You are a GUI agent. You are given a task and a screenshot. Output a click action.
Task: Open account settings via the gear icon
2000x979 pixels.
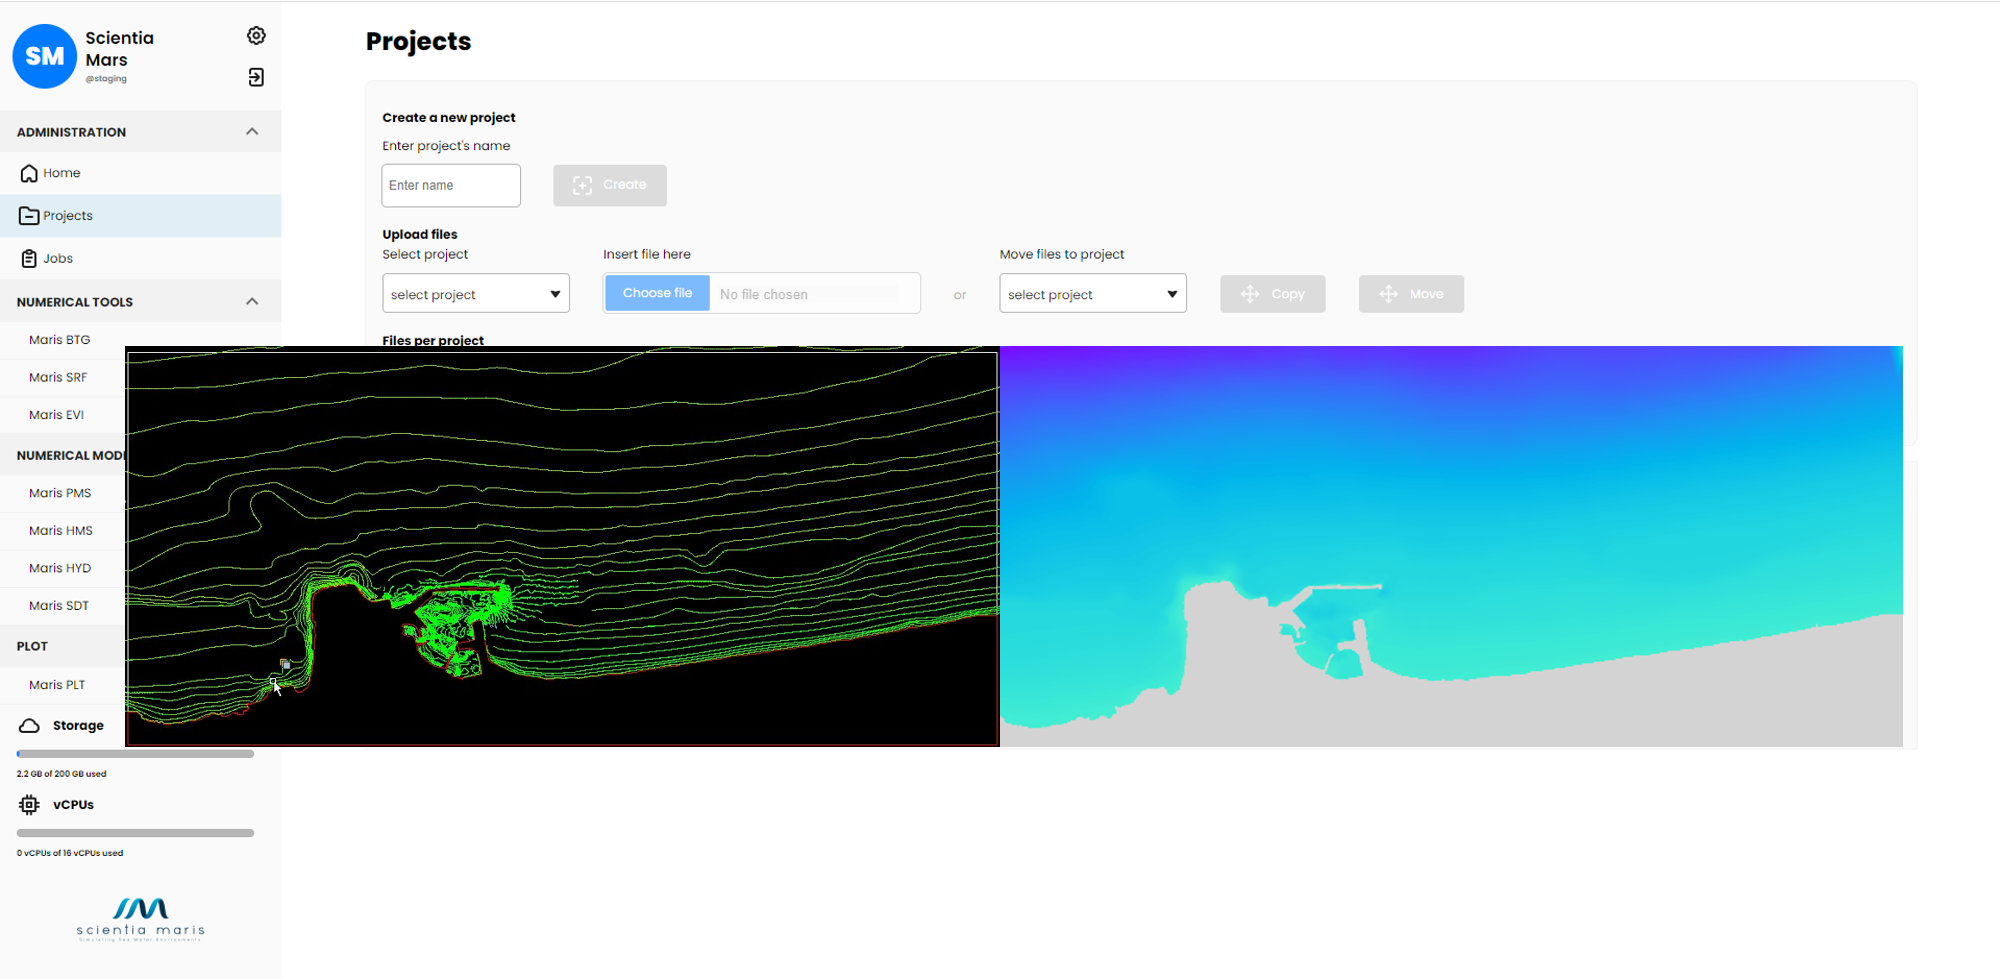256,35
